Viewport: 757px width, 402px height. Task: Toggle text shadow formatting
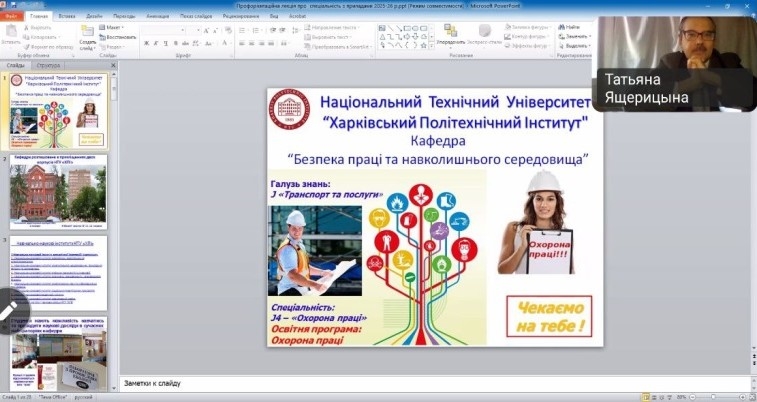point(176,43)
